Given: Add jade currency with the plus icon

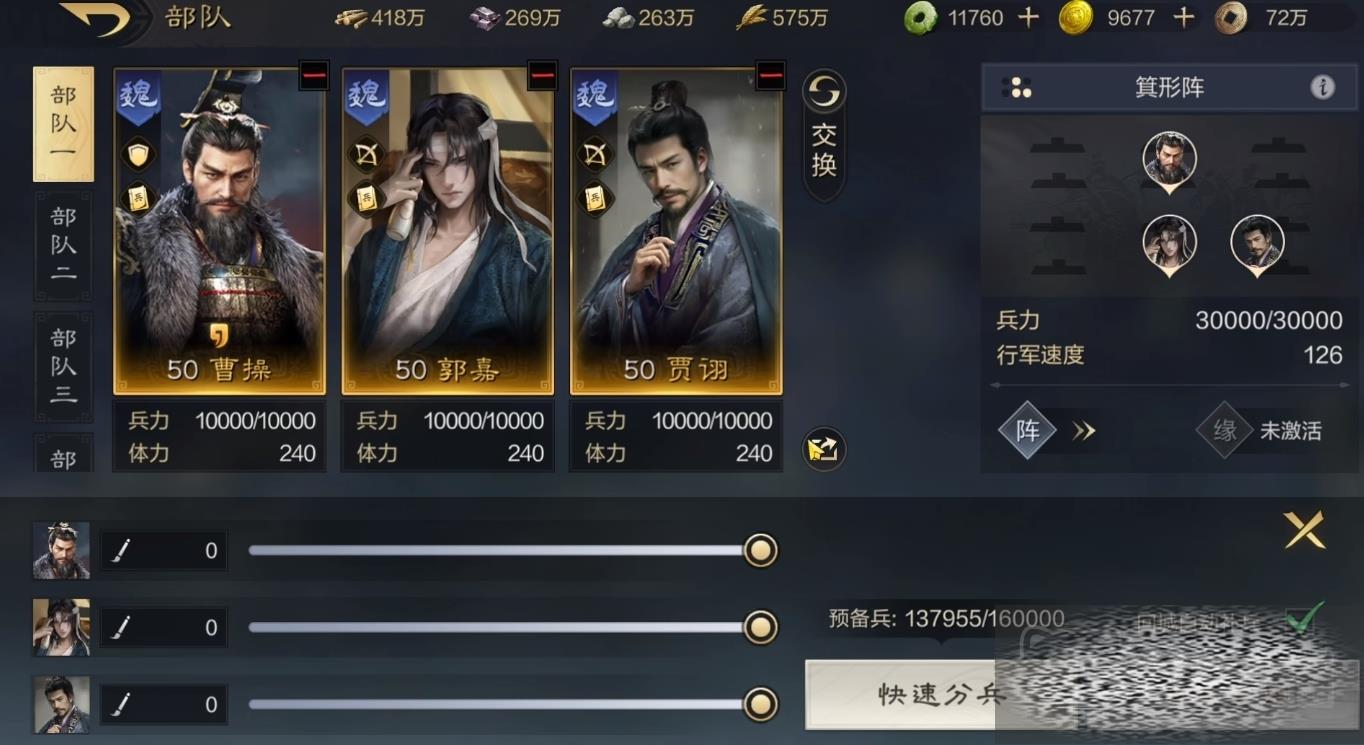Looking at the screenshot, I should [x=1028, y=17].
